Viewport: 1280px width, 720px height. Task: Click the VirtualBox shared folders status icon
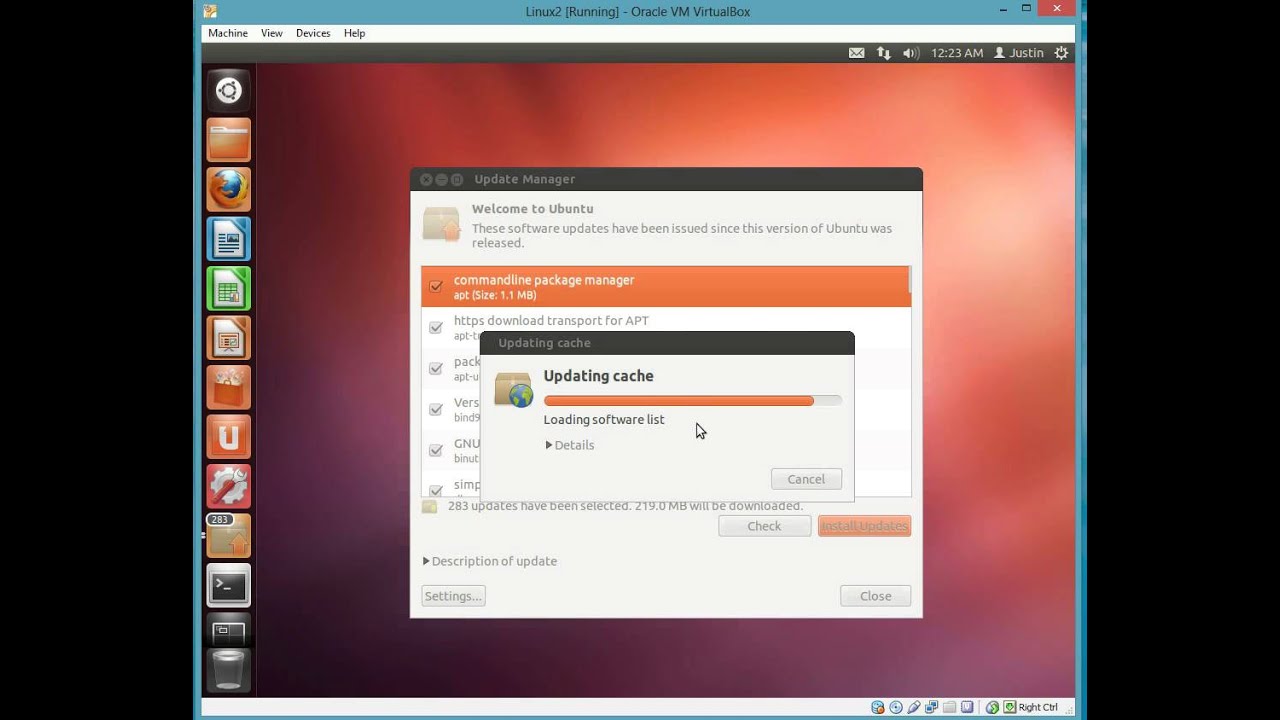pyautogui.click(x=949, y=707)
